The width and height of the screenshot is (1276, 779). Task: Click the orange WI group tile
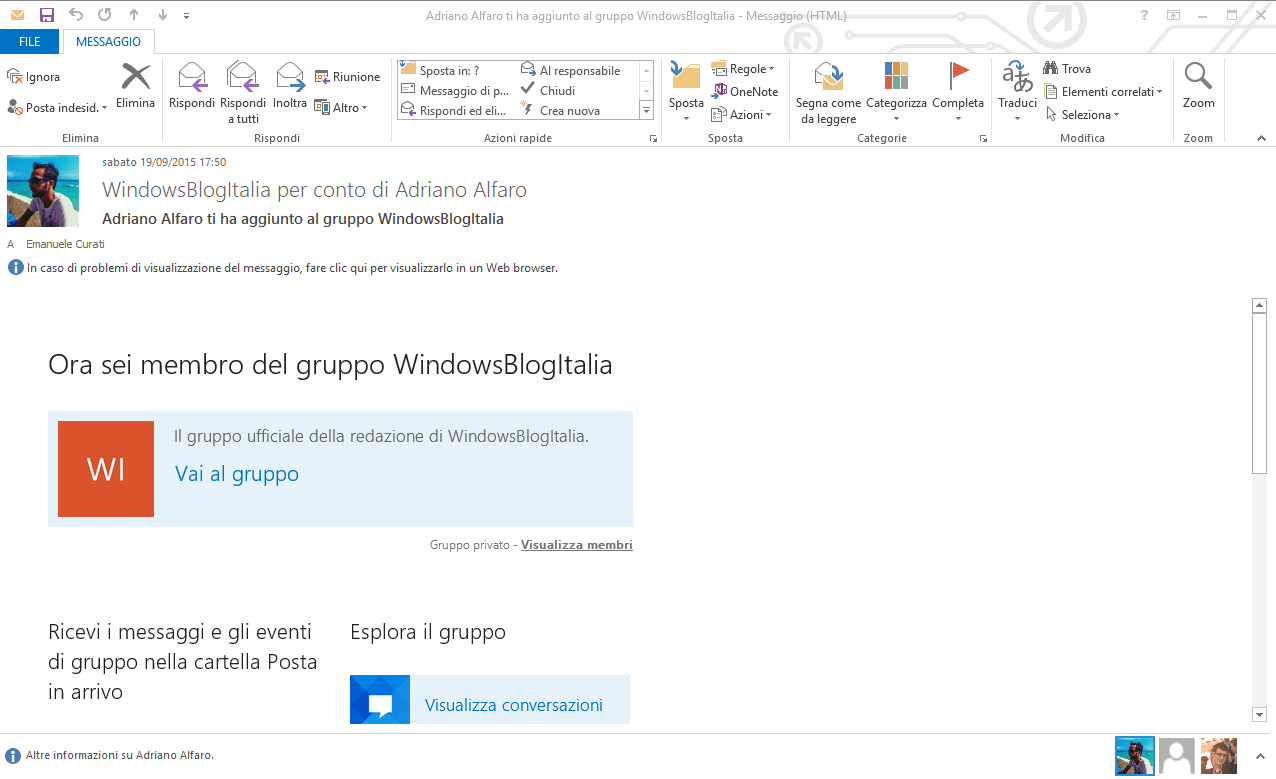click(x=106, y=469)
